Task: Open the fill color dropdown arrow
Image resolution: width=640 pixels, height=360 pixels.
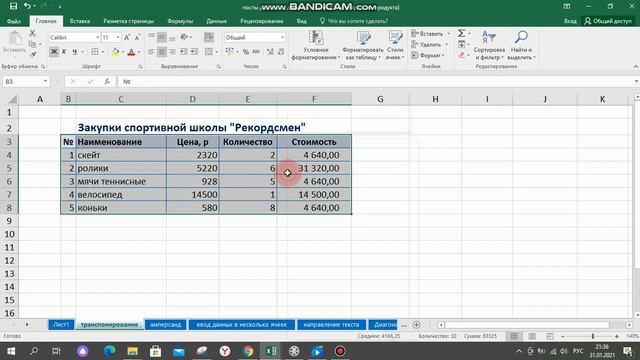Action: click(x=122, y=52)
